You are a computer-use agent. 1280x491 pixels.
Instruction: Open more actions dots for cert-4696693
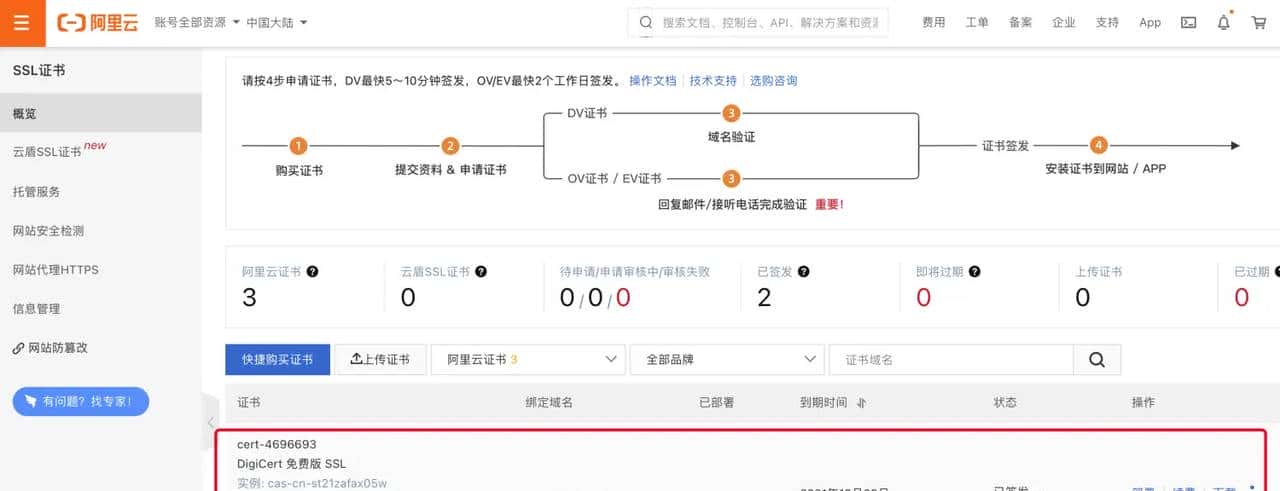pyautogui.click(x=1252, y=487)
